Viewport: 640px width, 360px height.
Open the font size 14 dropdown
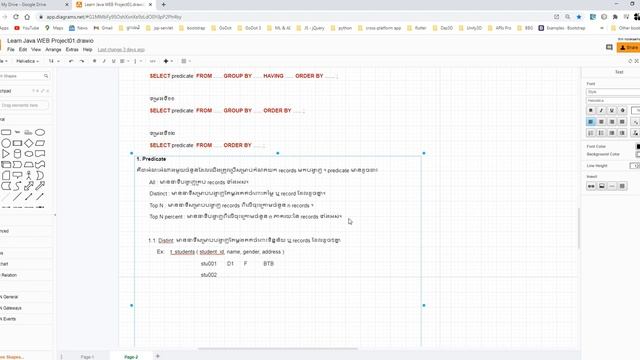tap(54, 61)
